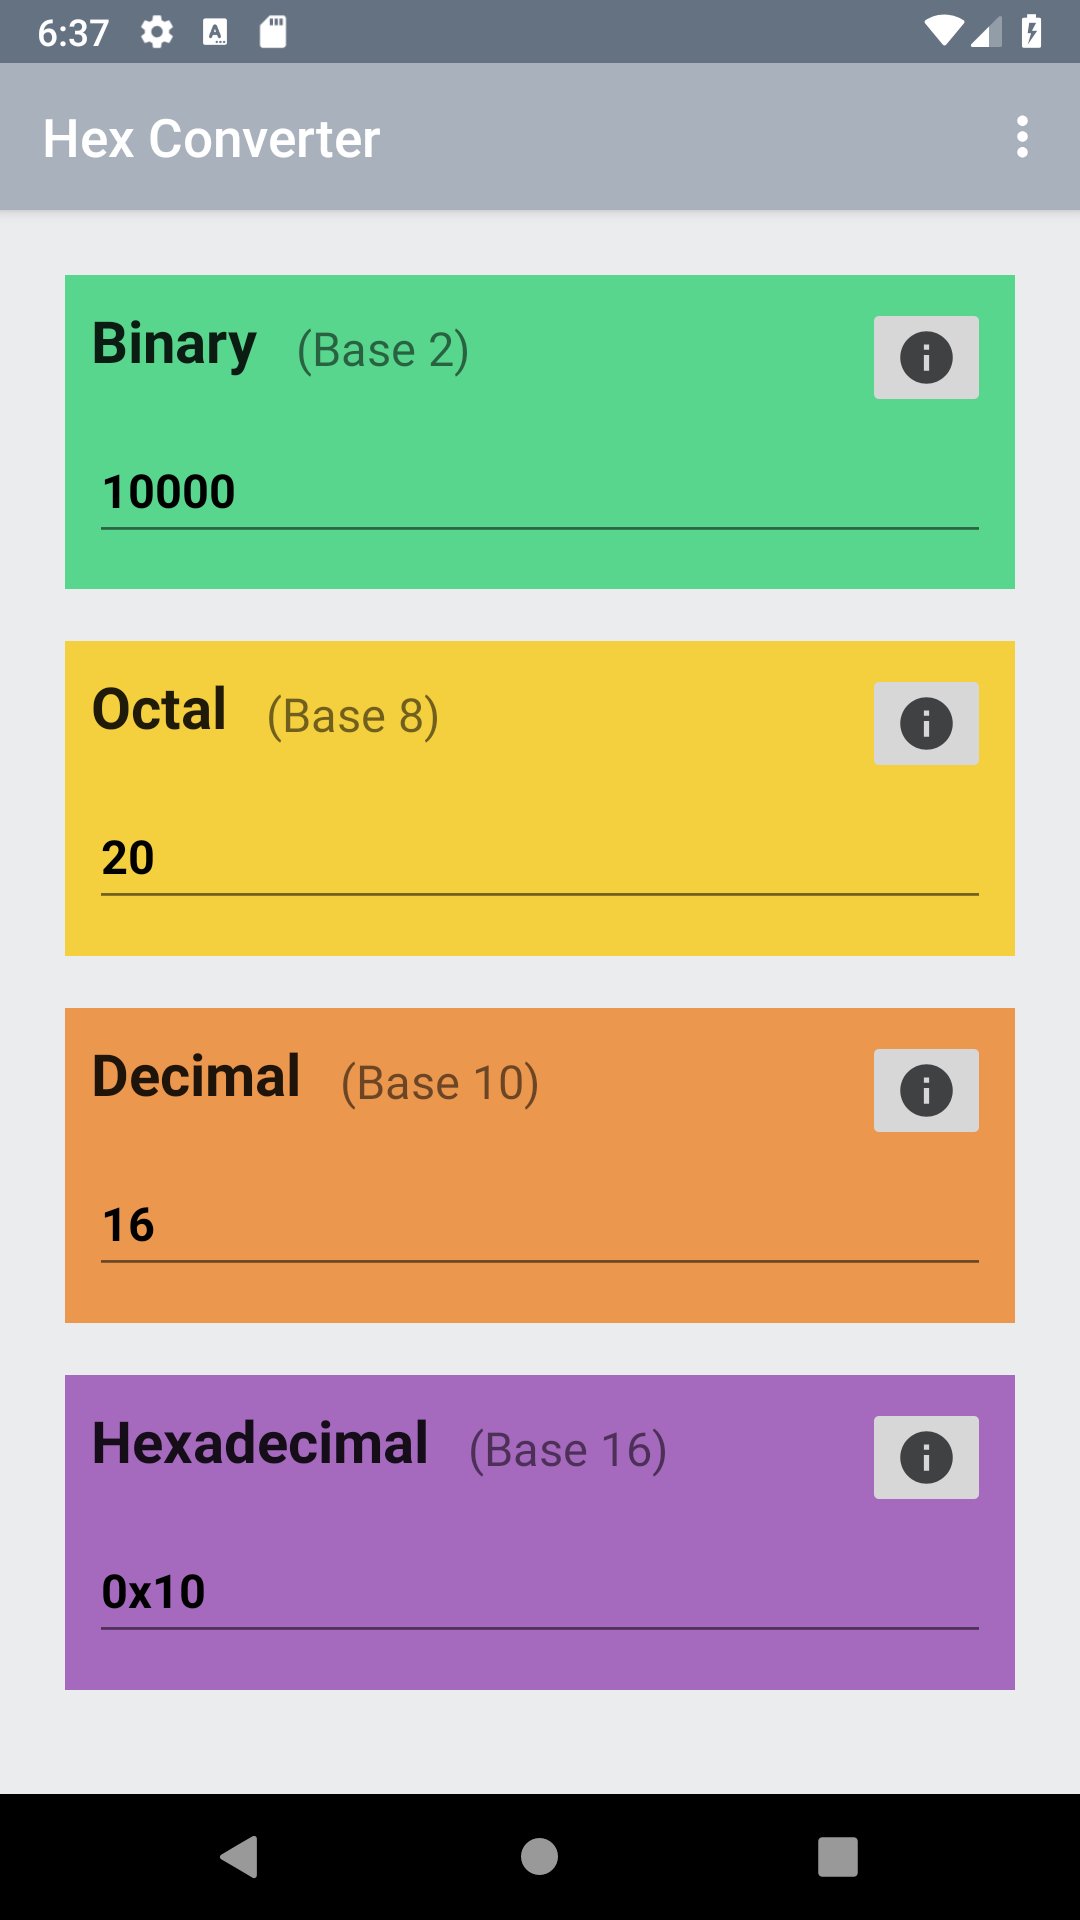This screenshot has width=1080, height=1920.
Task: Edit the Hexadecimal 0x10 field
Action: point(539,1592)
